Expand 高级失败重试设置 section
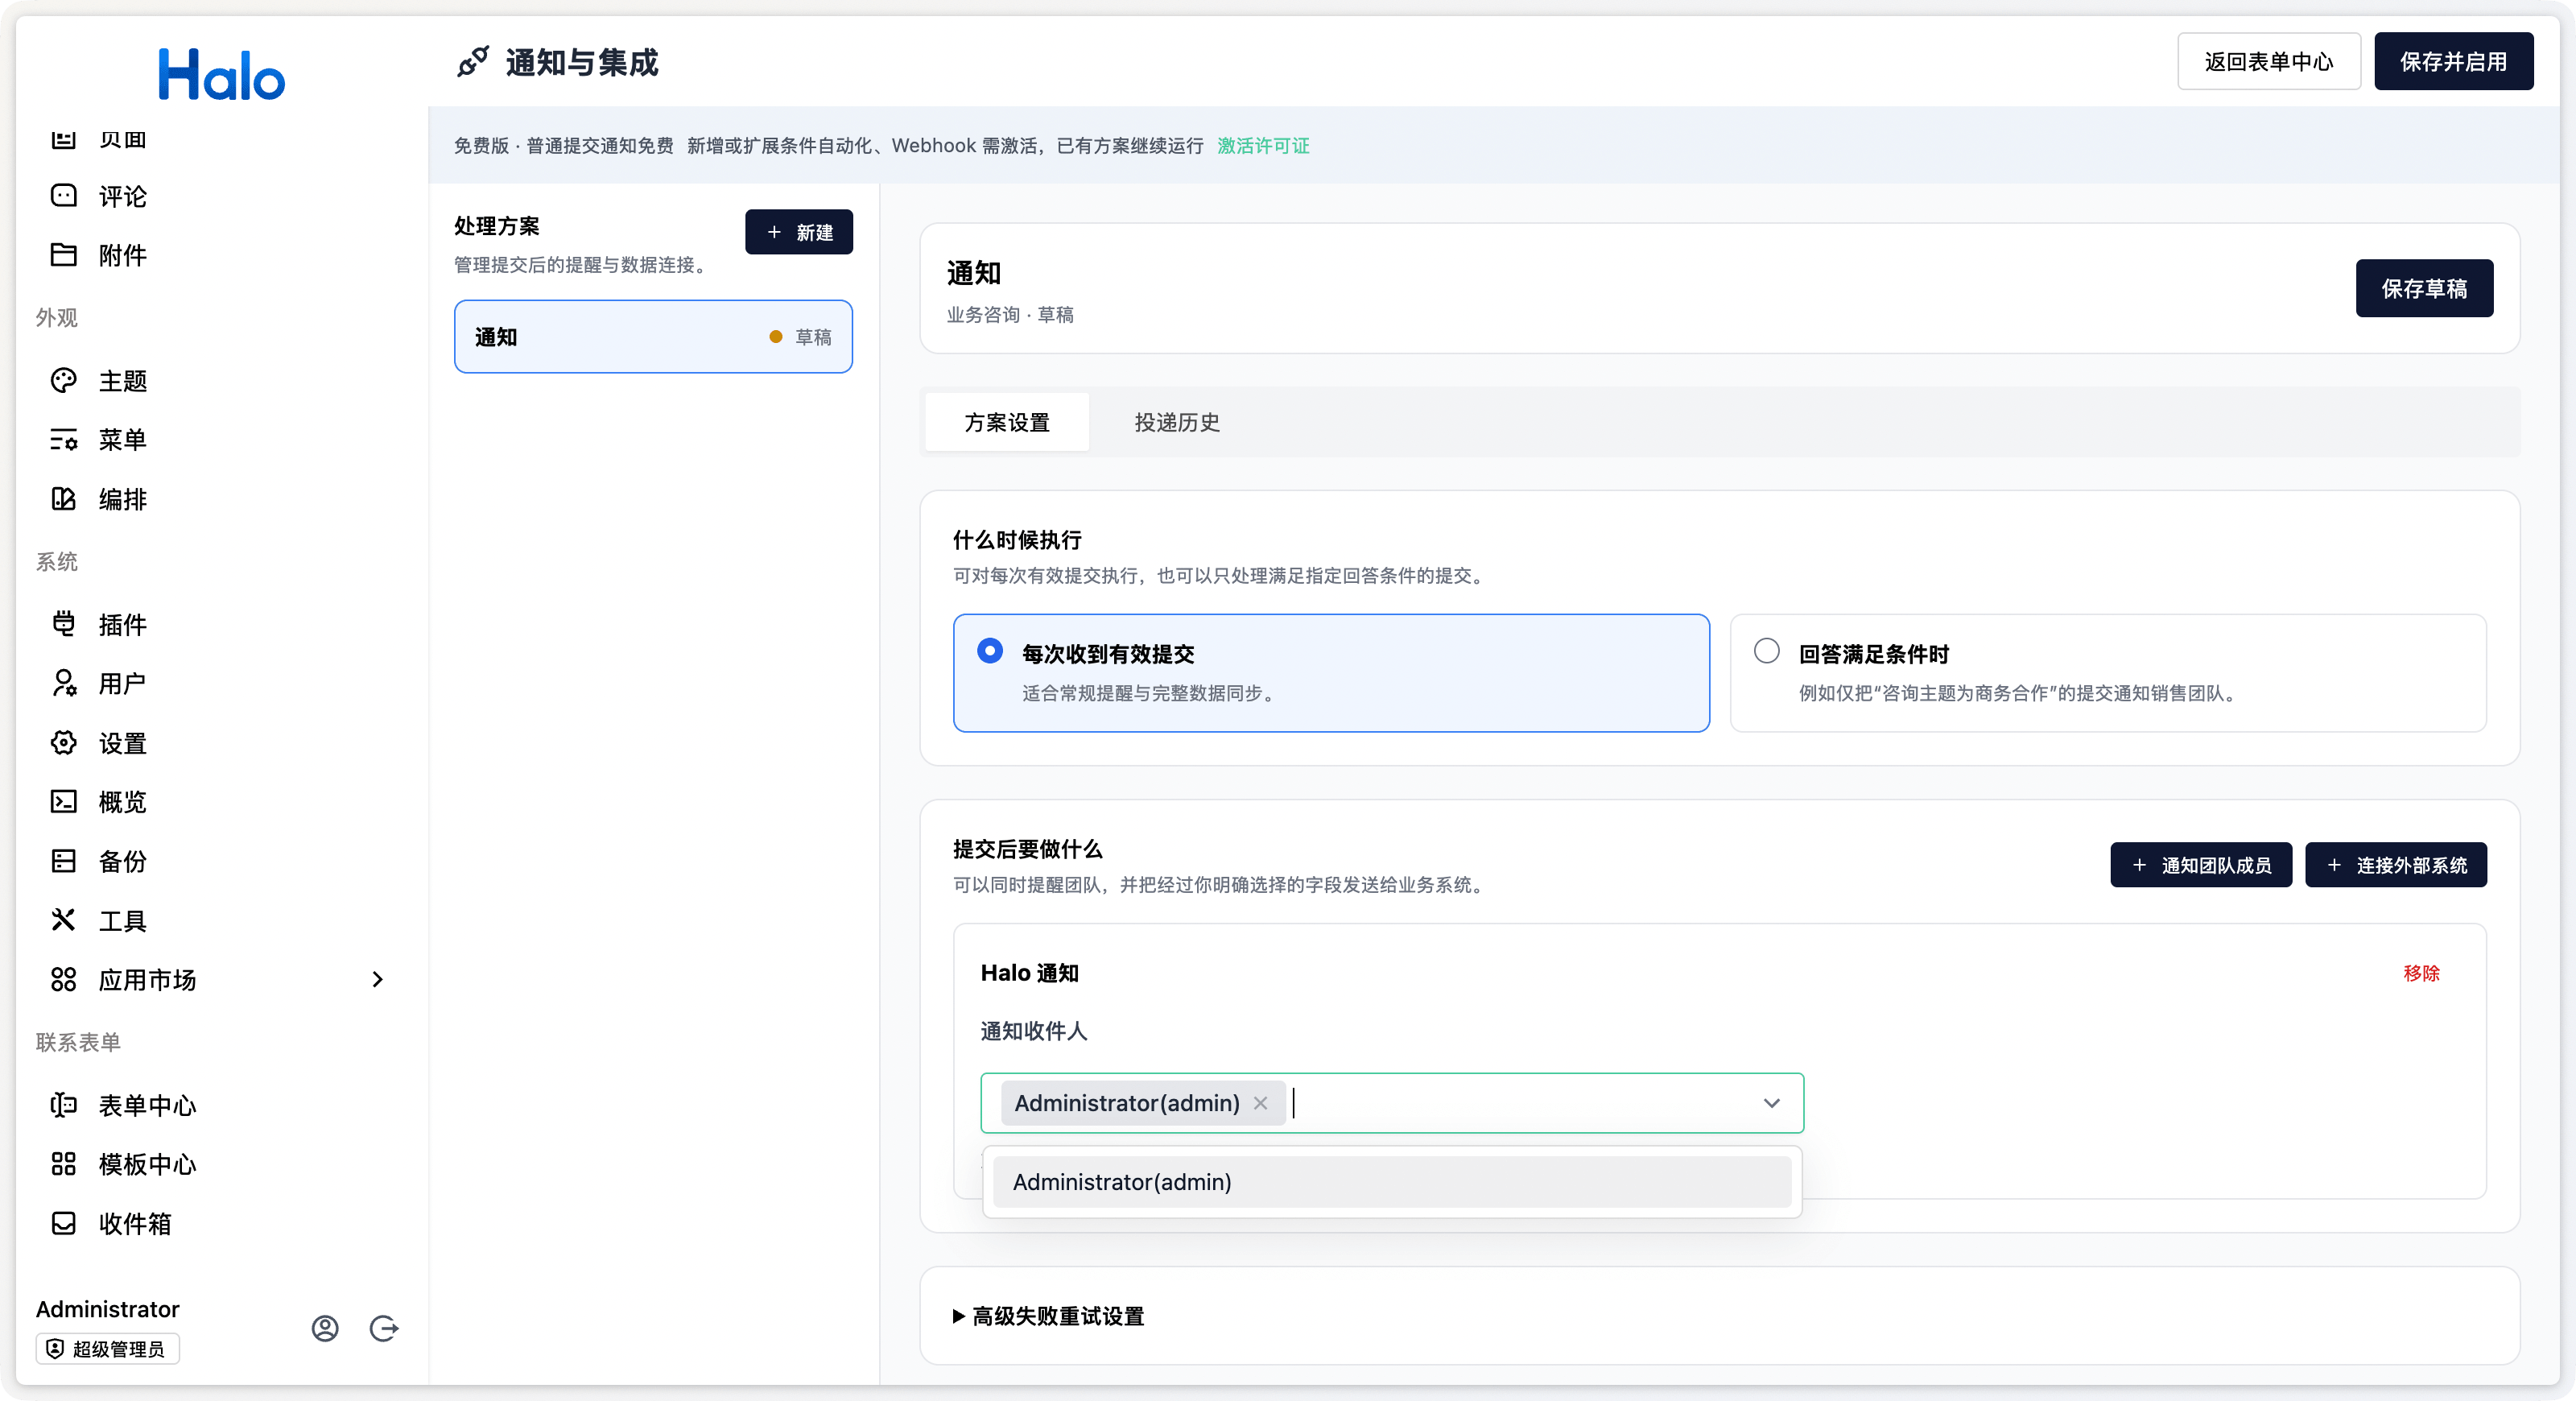 pos(1047,1316)
